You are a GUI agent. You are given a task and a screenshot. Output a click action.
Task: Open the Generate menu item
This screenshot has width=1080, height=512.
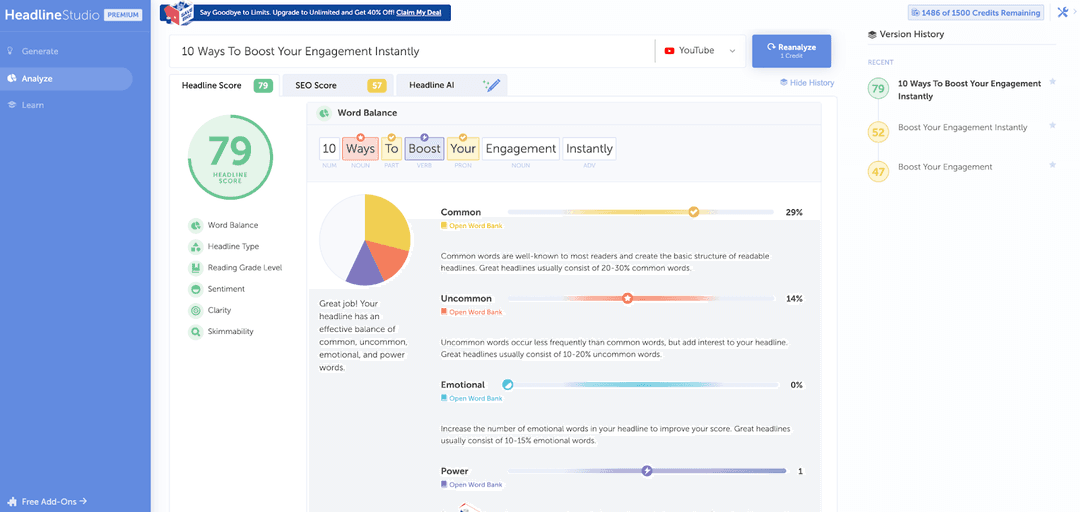tap(40, 51)
